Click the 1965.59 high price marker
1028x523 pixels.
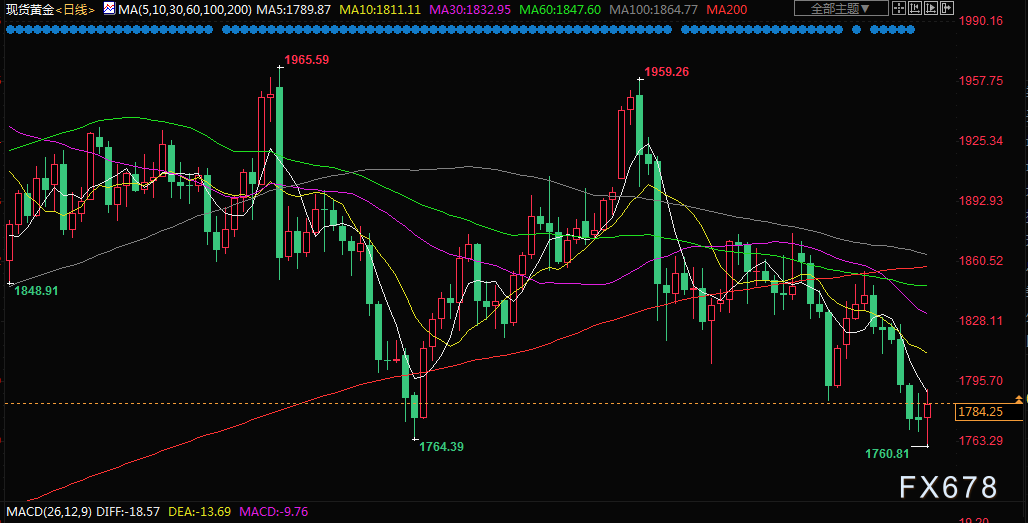(x=306, y=60)
